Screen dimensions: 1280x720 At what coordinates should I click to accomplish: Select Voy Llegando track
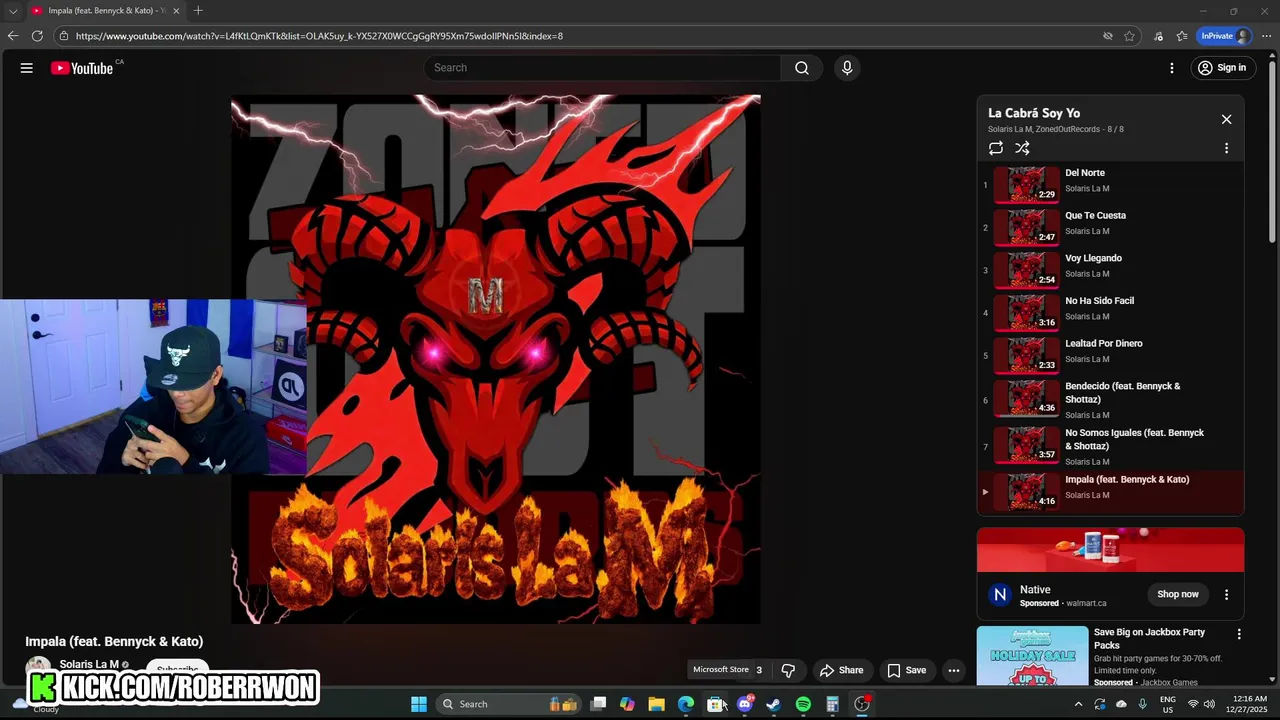(1110, 269)
